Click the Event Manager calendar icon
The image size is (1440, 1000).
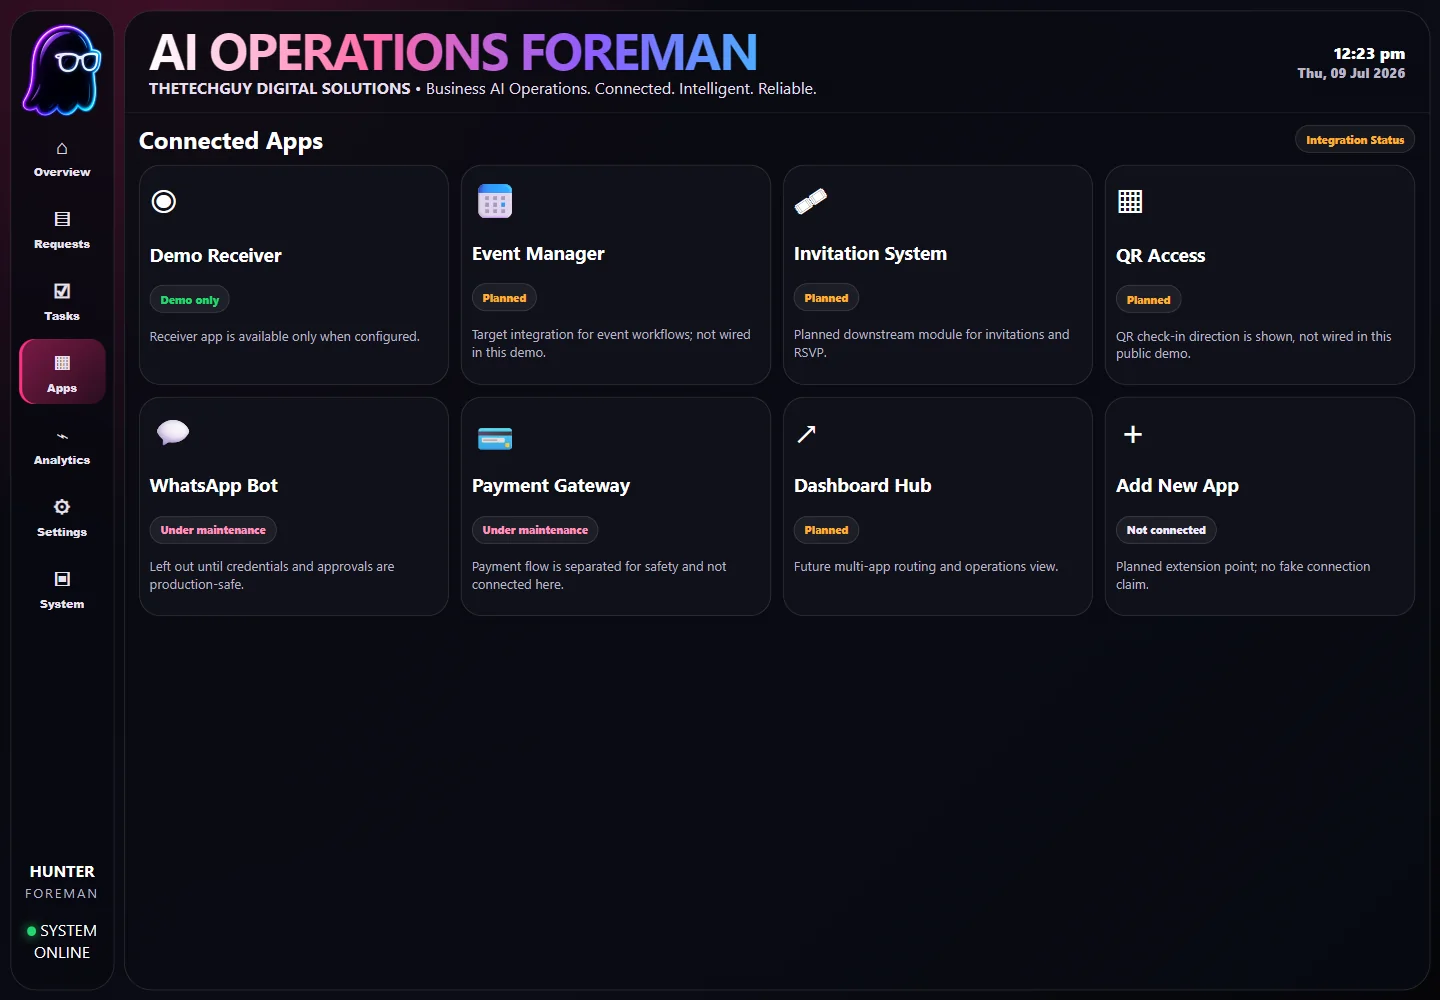point(495,201)
